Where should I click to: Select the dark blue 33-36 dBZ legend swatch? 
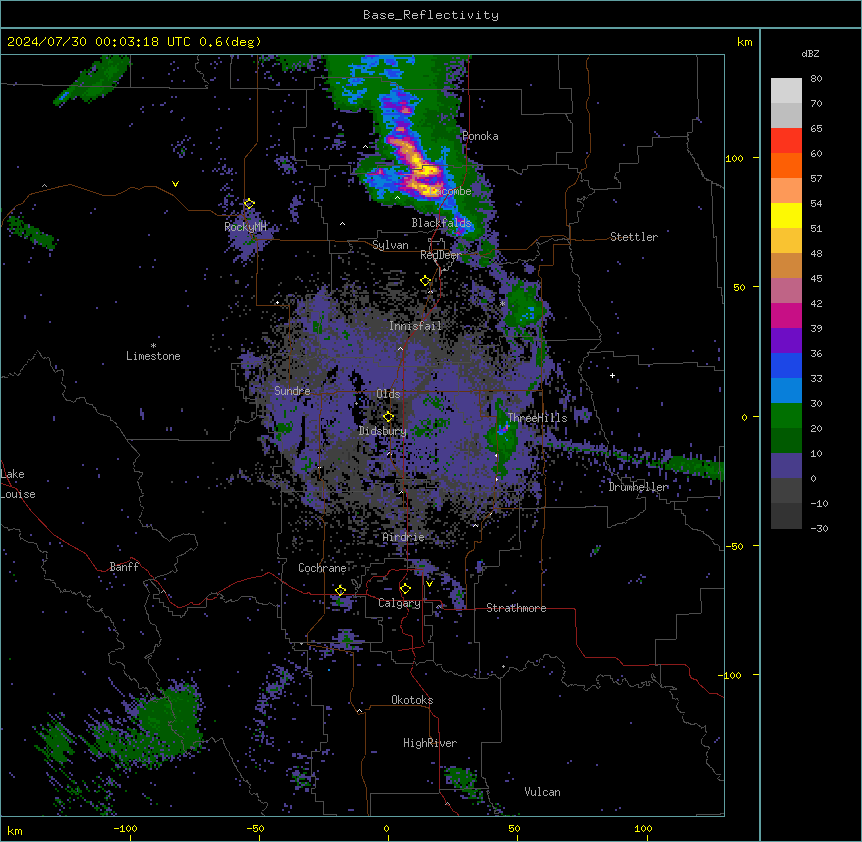(786, 365)
